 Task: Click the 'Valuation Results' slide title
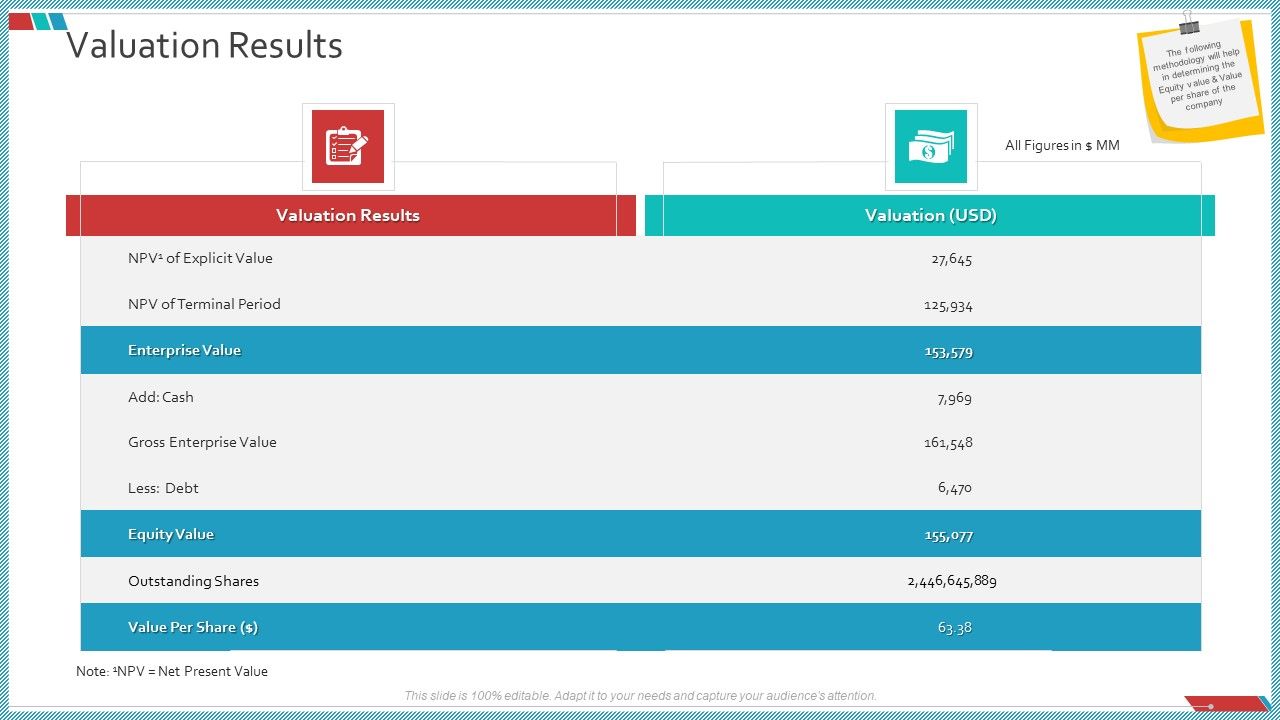coord(204,46)
